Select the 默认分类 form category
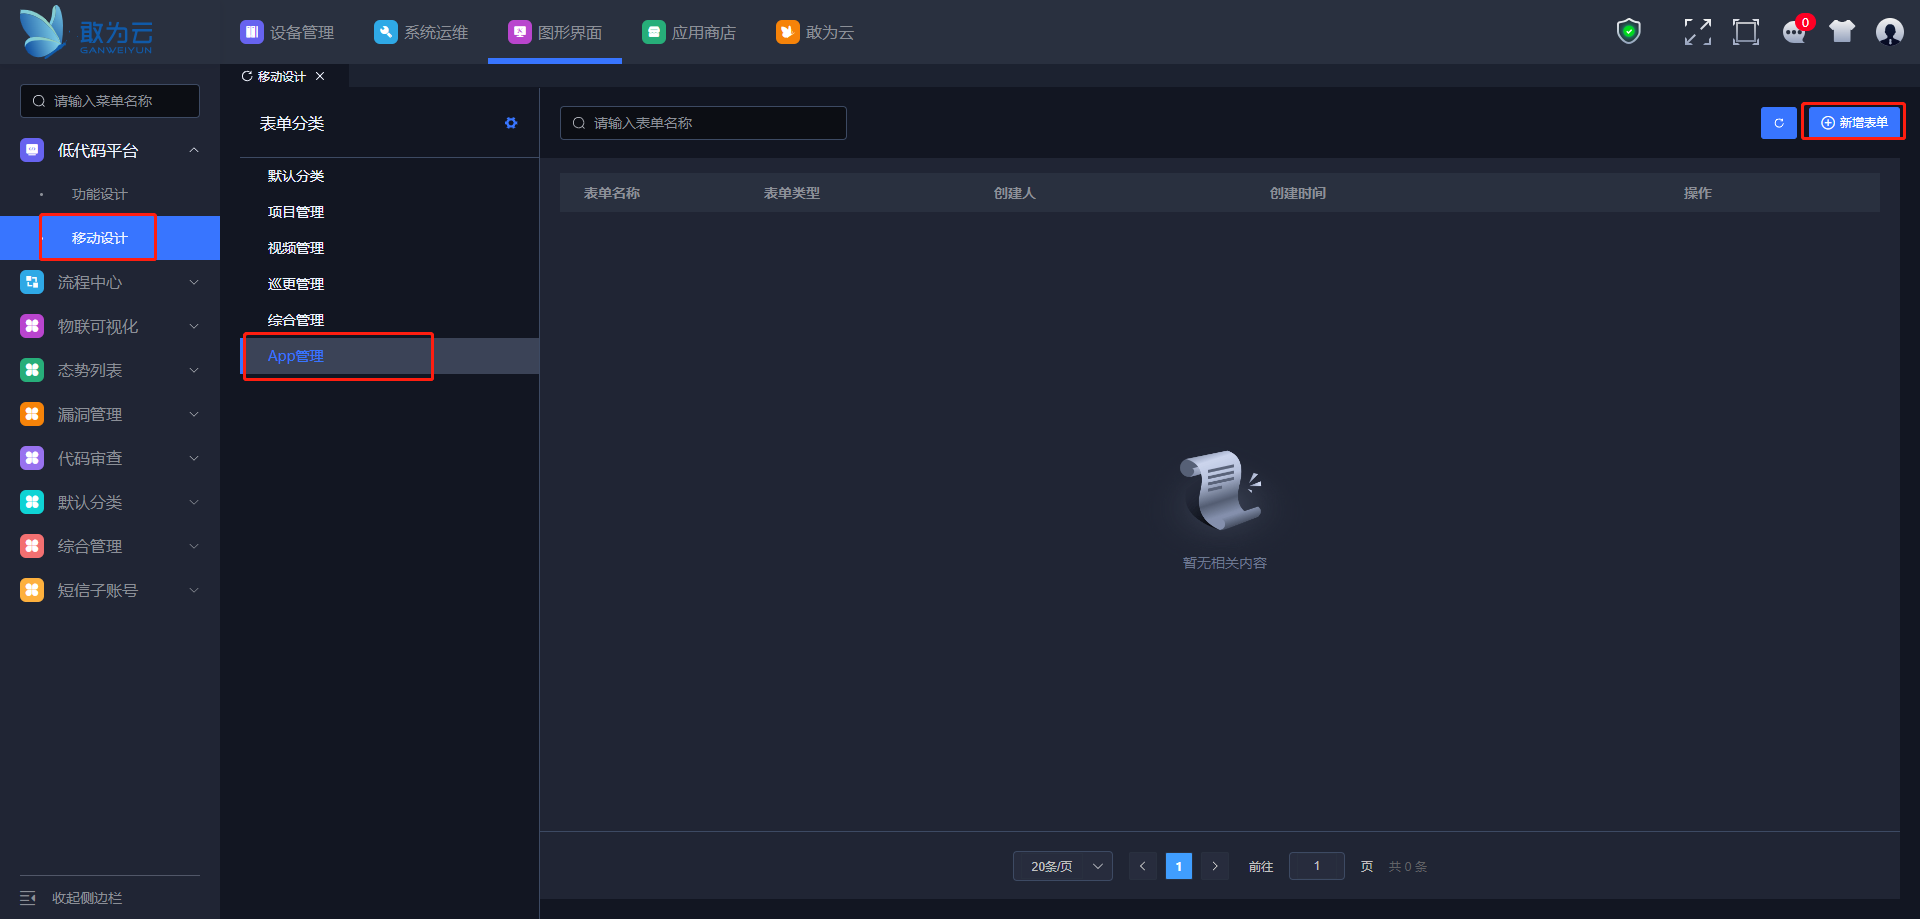 click(x=390, y=176)
